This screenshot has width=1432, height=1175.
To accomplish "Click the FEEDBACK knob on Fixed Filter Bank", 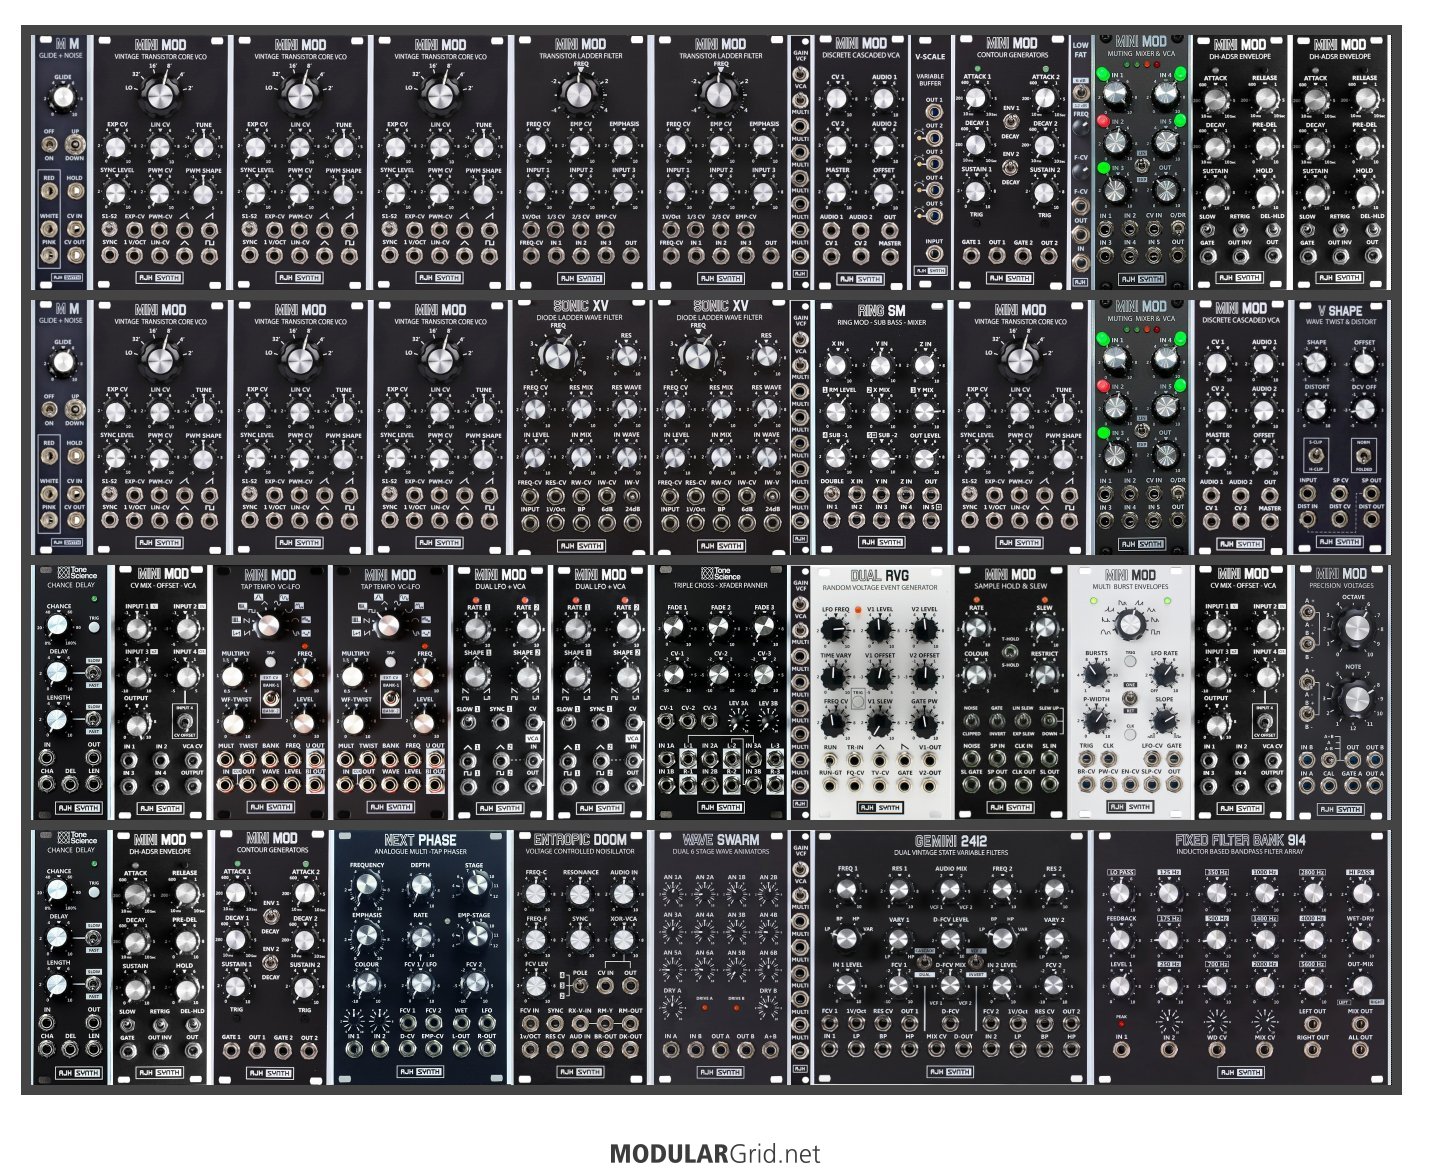I will (1121, 940).
